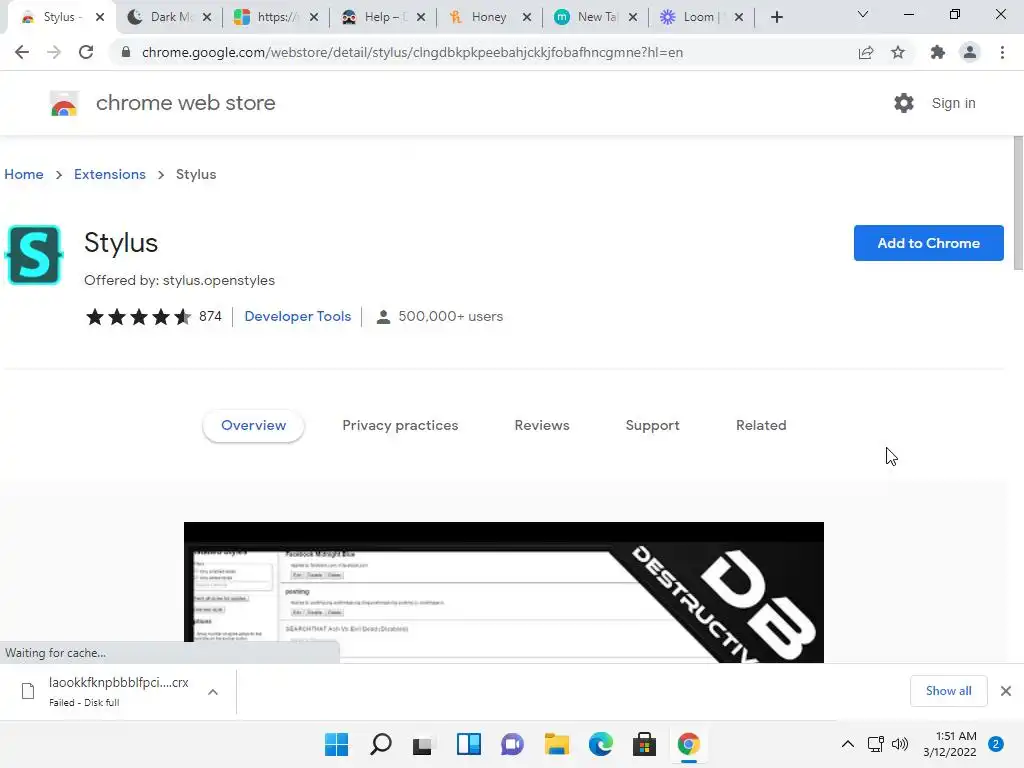Close the Honey tab
The image size is (1024, 768).
coord(527,18)
